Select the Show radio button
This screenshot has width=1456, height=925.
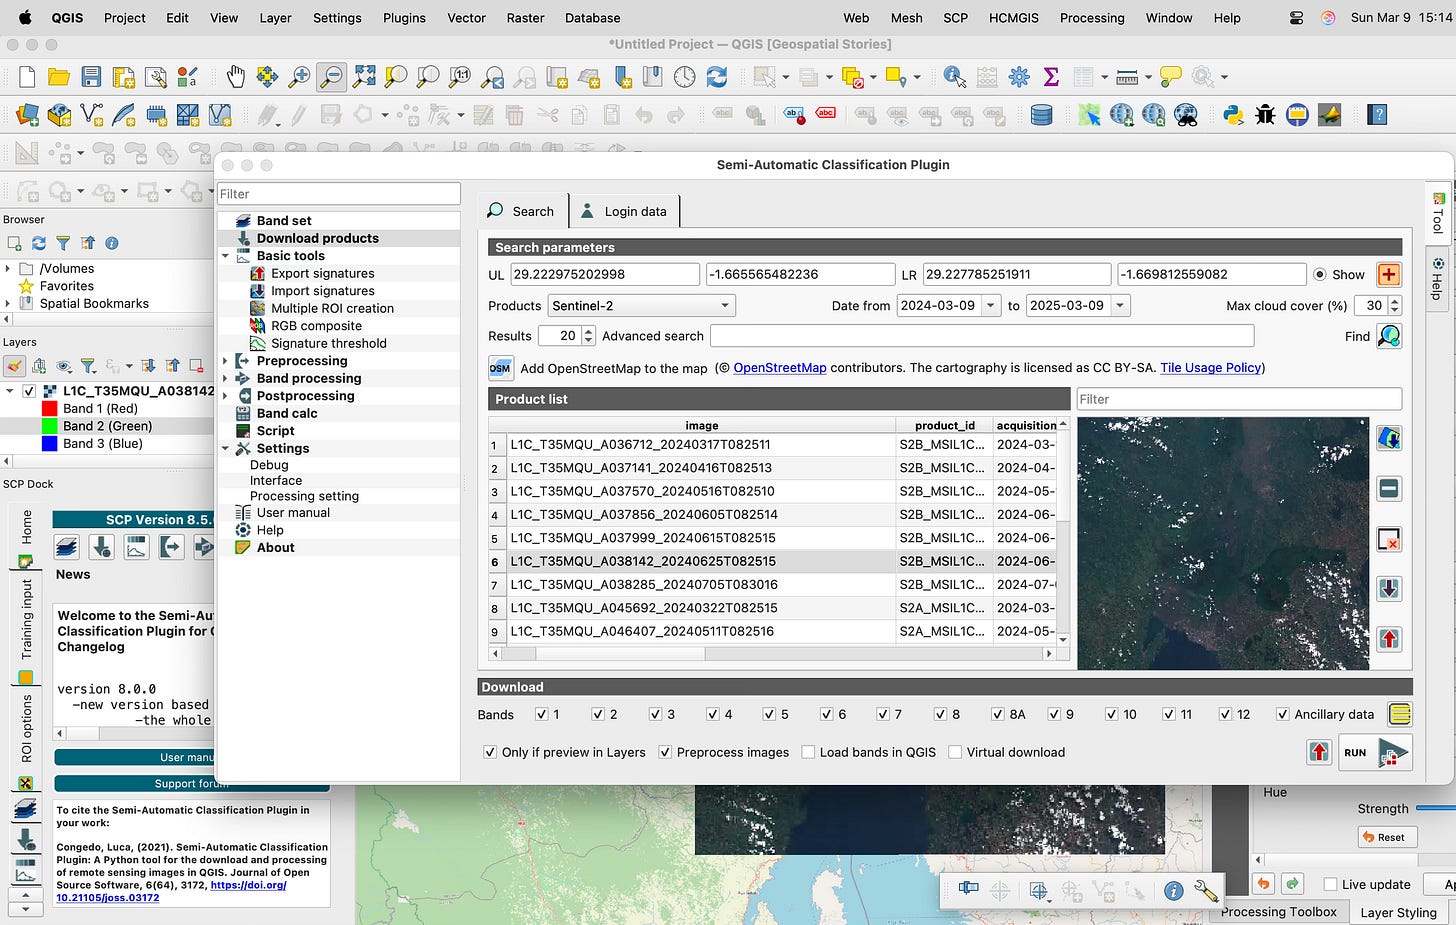tap(1320, 275)
